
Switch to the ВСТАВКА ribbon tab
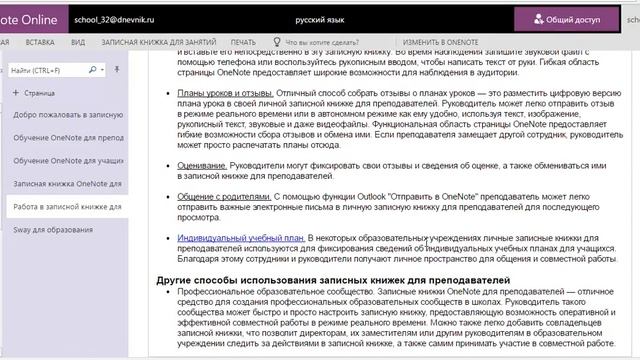click(x=40, y=42)
